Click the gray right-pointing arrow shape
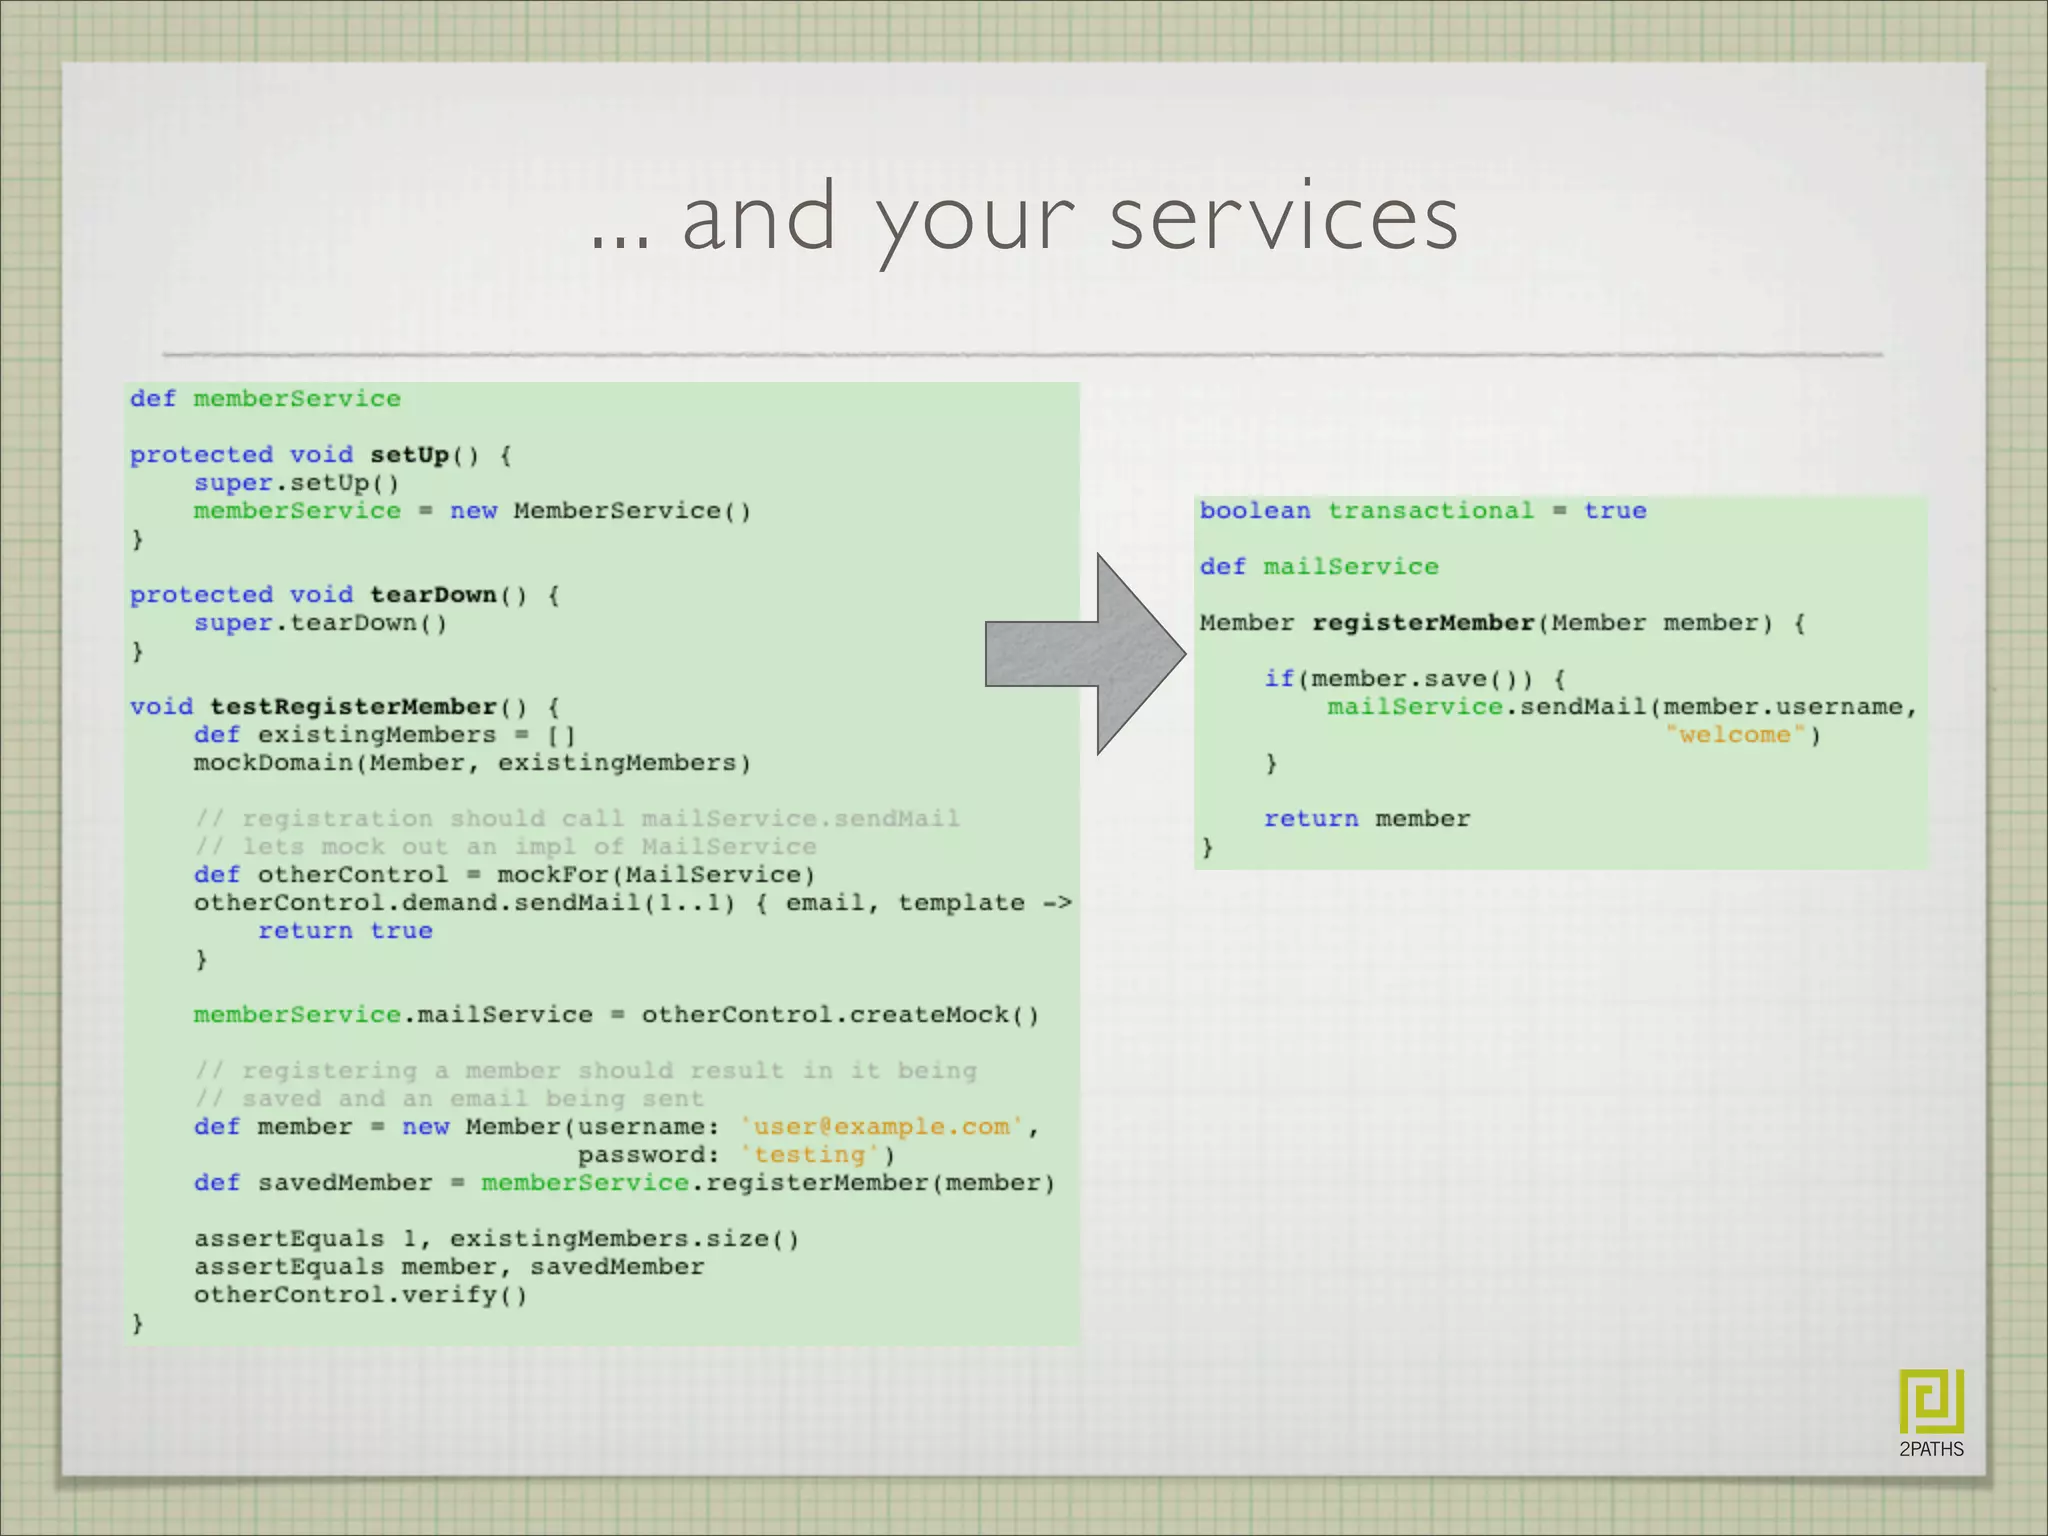The image size is (2048, 1536). point(1085,654)
